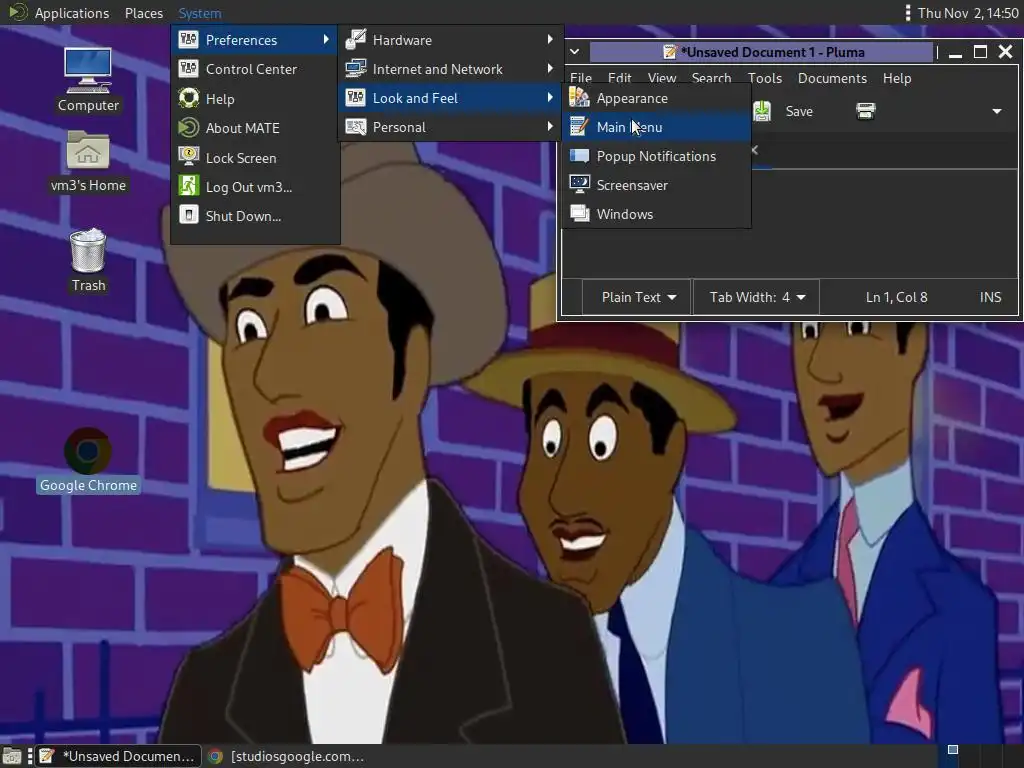
Task: Open the Places menu
Action: pyautogui.click(x=144, y=13)
